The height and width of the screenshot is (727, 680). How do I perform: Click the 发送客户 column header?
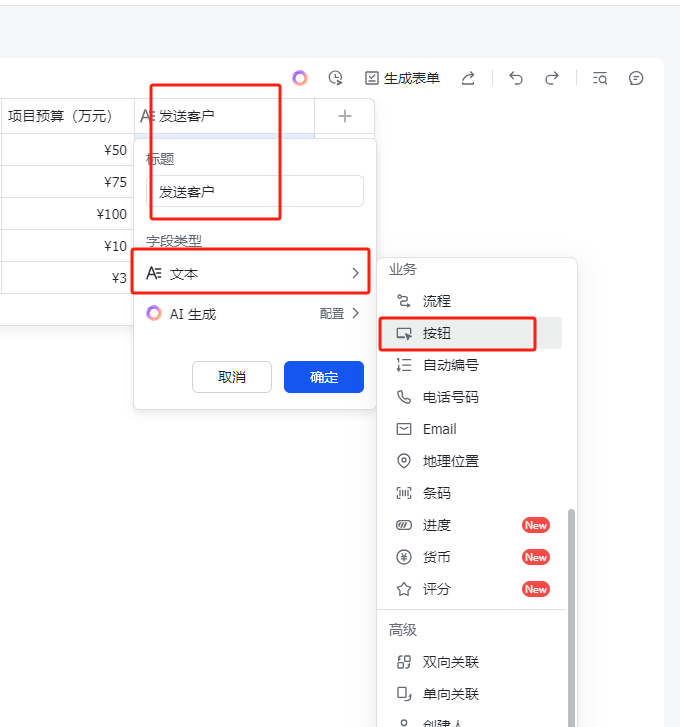(x=224, y=116)
